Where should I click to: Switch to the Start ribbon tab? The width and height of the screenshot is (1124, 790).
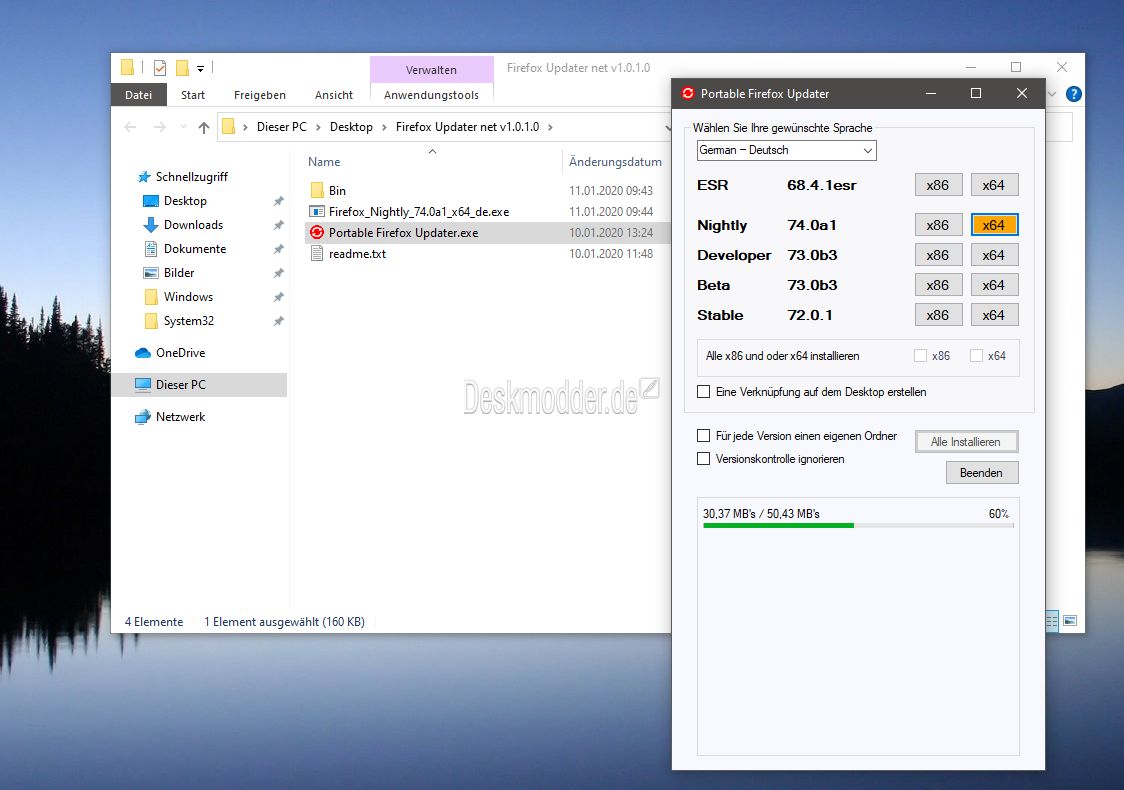pos(193,95)
